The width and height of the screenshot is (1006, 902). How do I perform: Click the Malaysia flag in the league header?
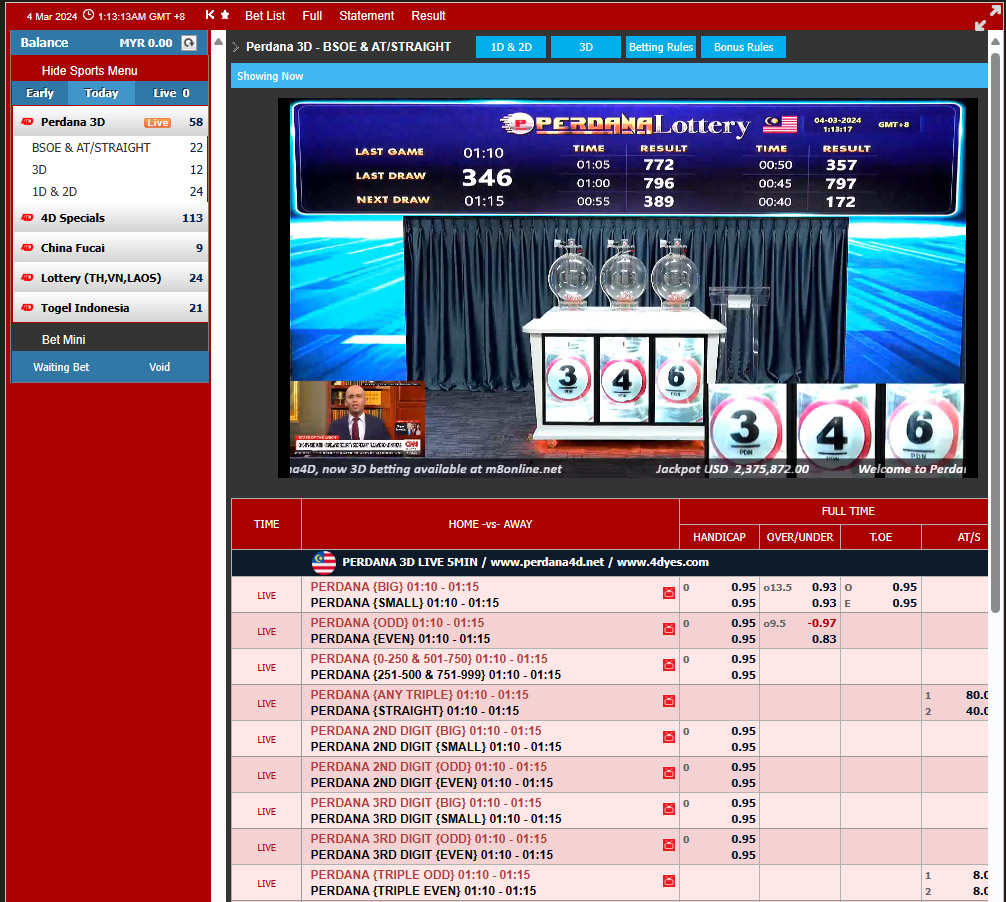pos(323,563)
